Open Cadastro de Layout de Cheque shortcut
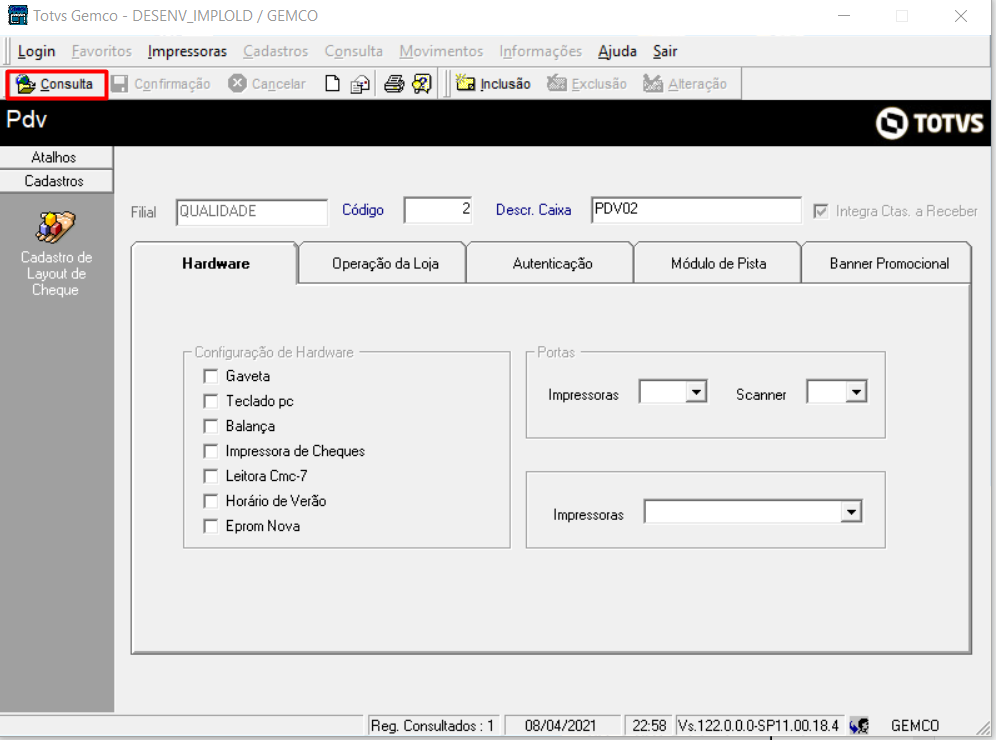The image size is (996, 740). point(56,254)
